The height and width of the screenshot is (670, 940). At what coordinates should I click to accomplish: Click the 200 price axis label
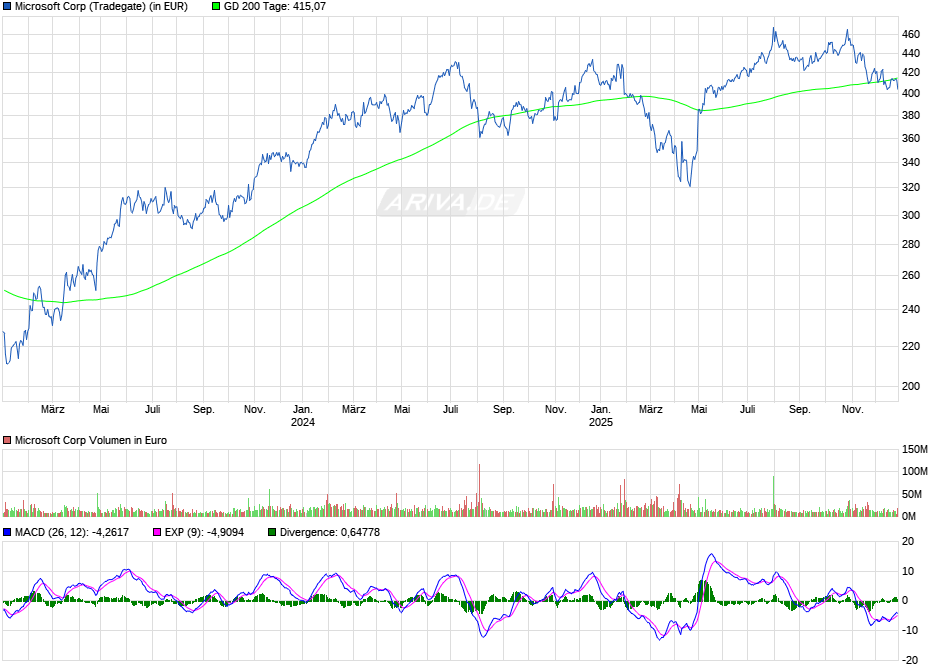click(x=911, y=387)
